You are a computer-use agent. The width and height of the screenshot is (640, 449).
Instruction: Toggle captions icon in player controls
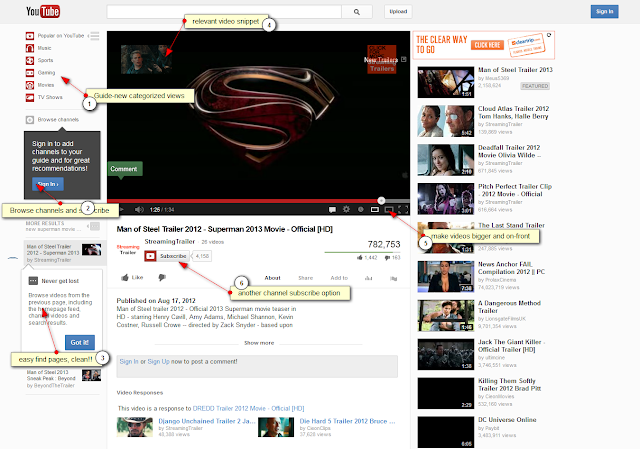point(332,209)
